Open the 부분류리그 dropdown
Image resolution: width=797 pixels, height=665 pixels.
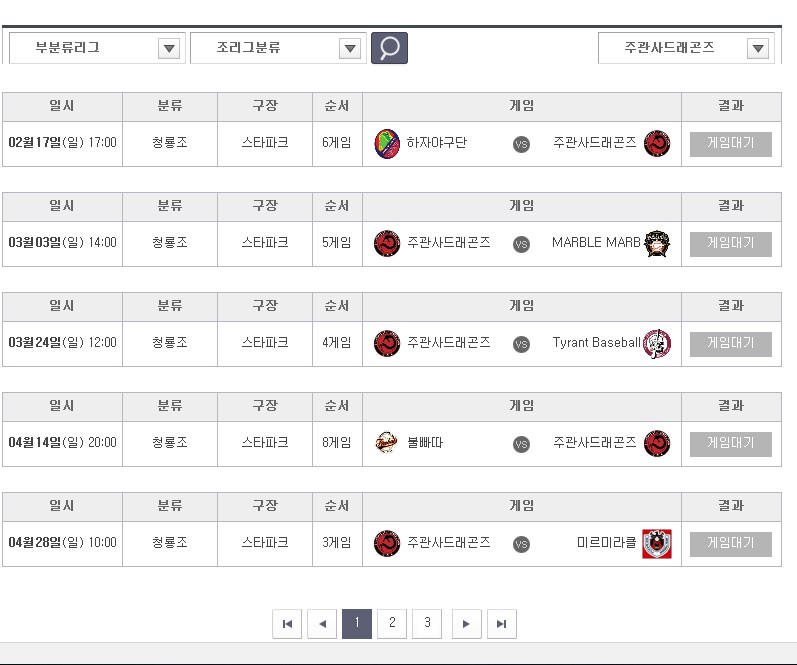[x=95, y=48]
